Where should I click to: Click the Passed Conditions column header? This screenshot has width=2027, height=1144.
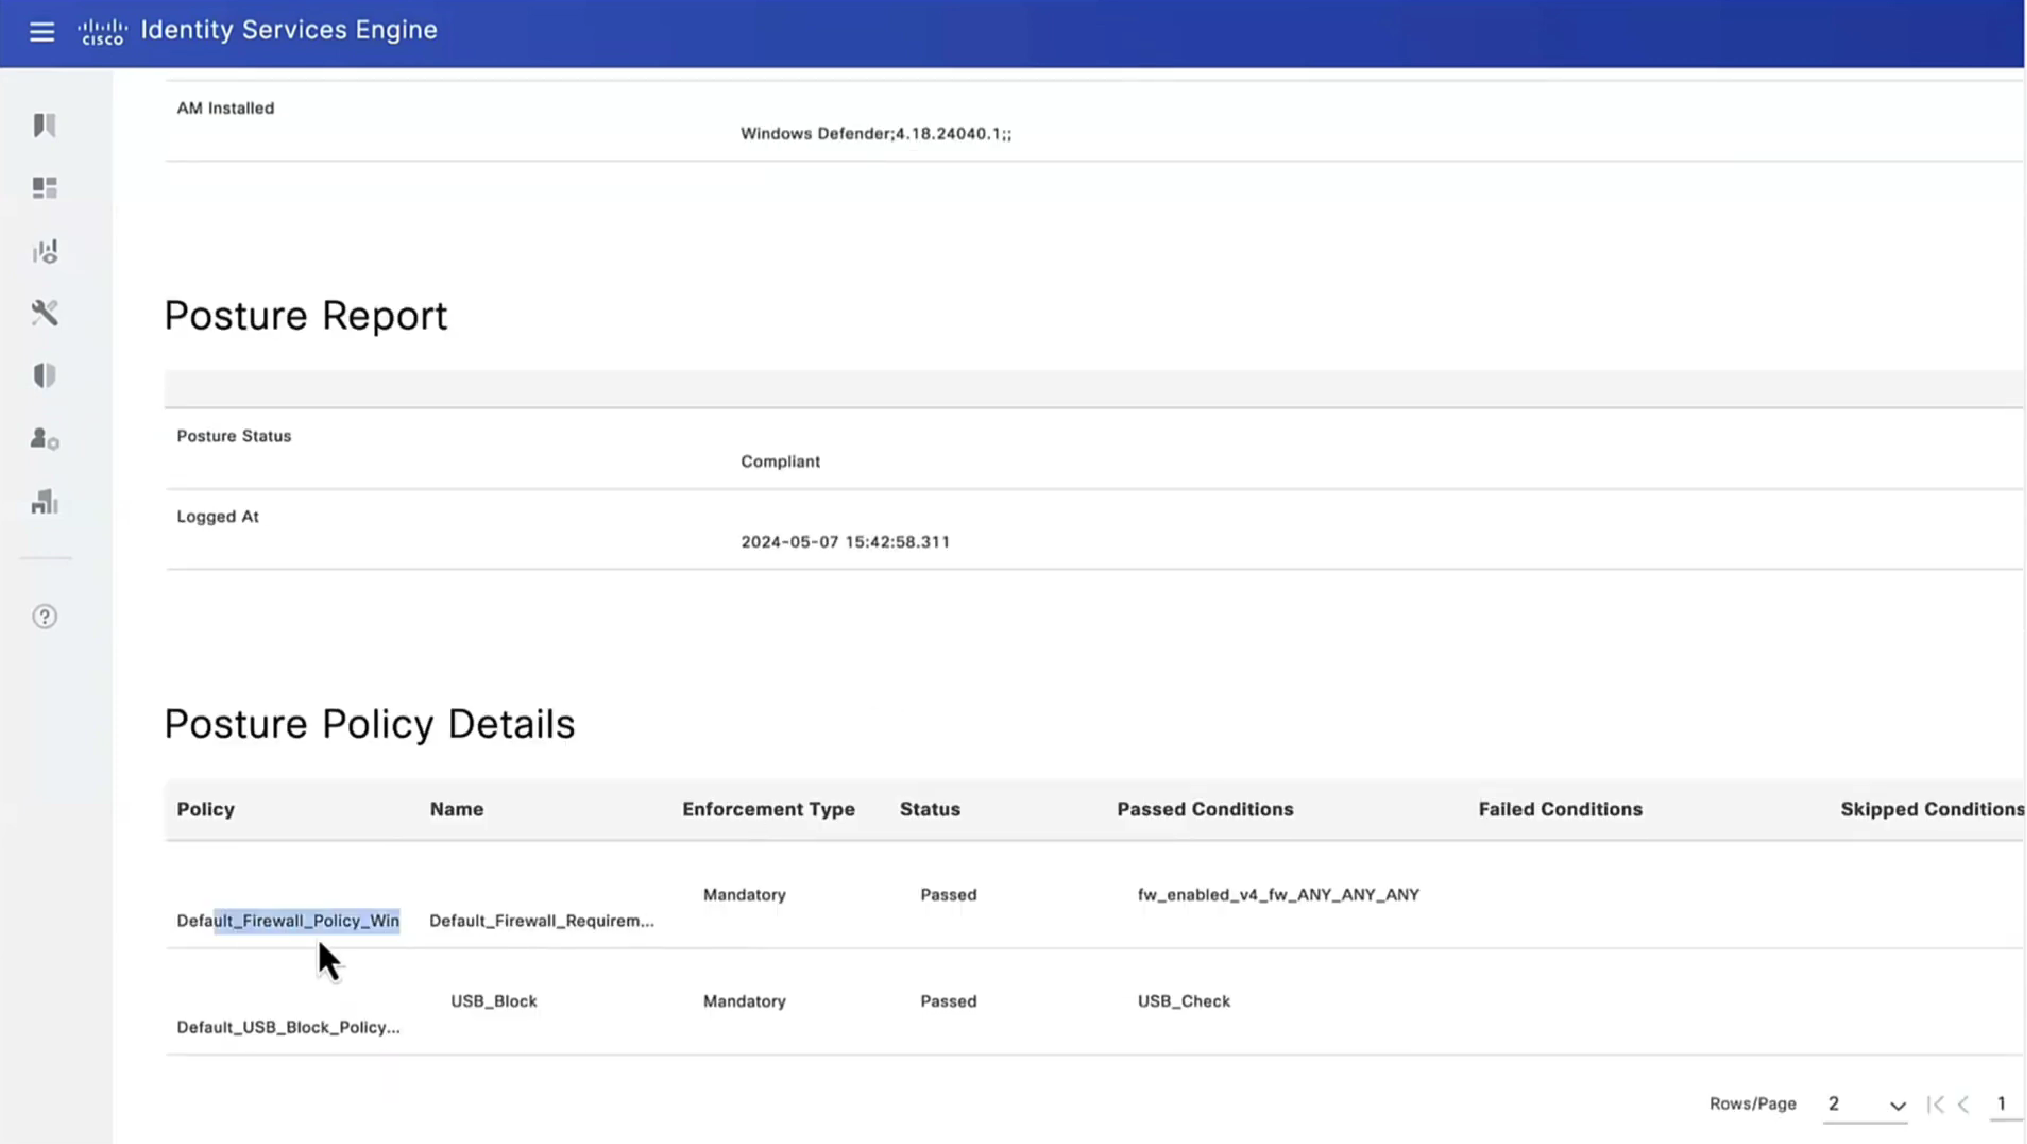click(x=1205, y=809)
